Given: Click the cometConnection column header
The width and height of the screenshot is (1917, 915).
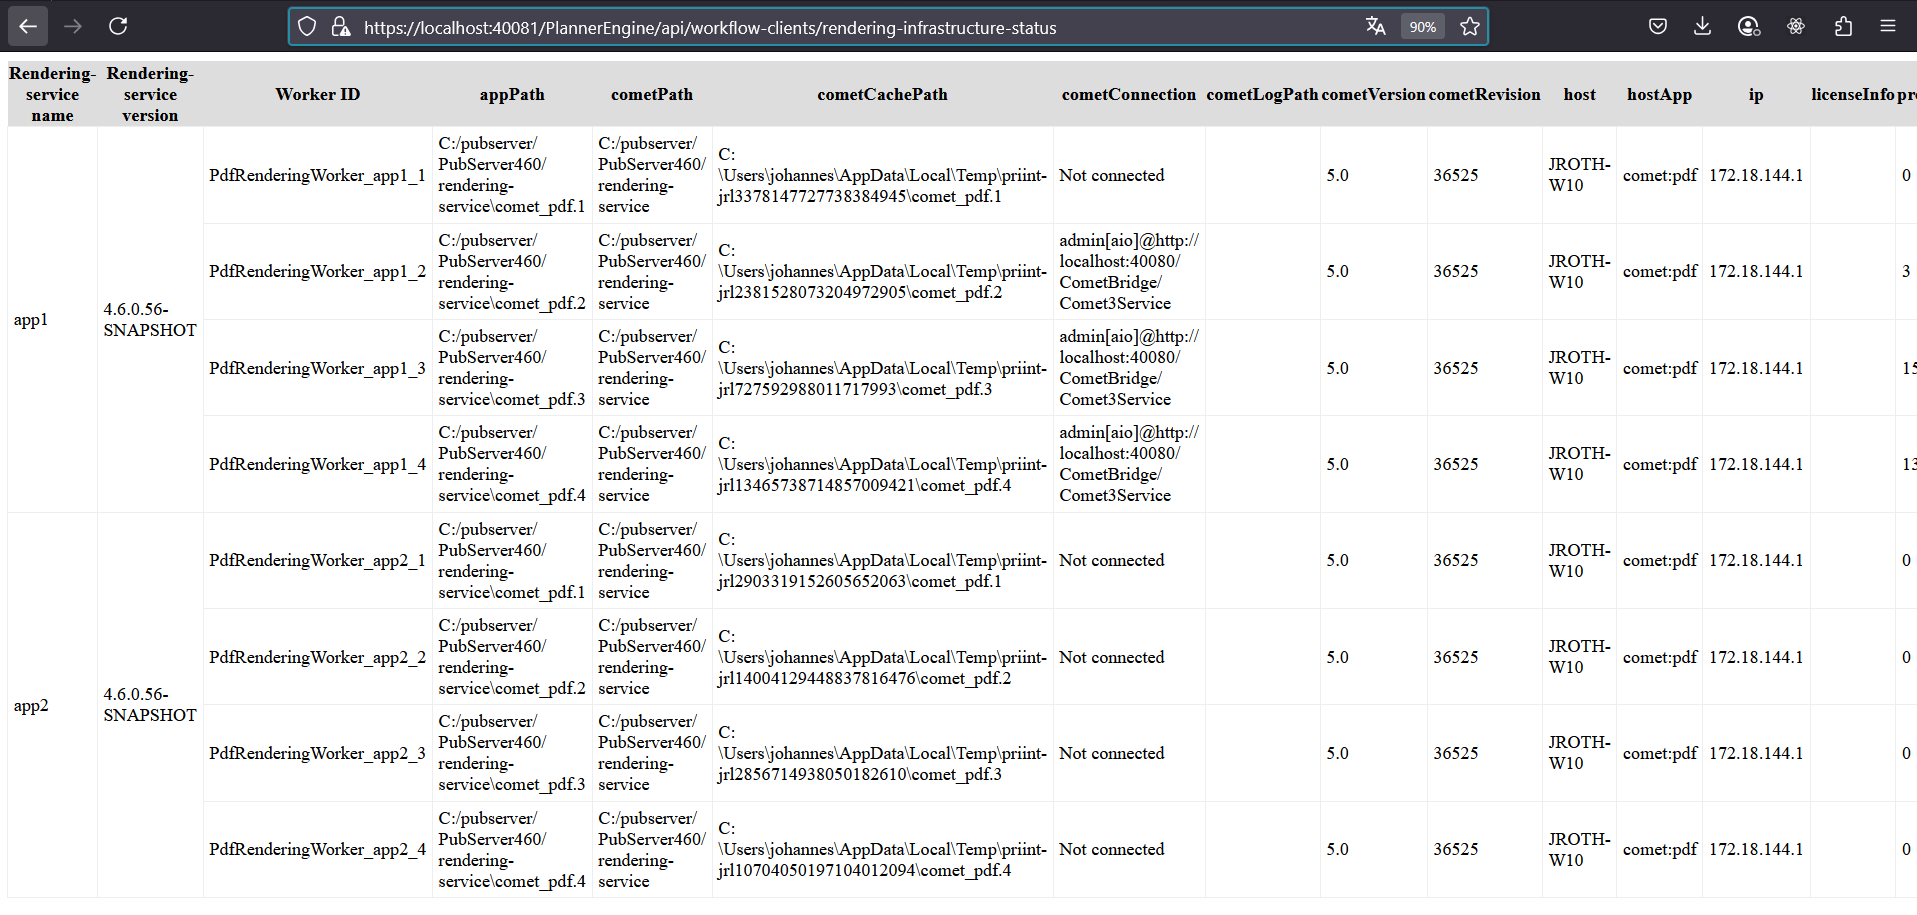Looking at the screenshot, I should [x=1128, y=94].
